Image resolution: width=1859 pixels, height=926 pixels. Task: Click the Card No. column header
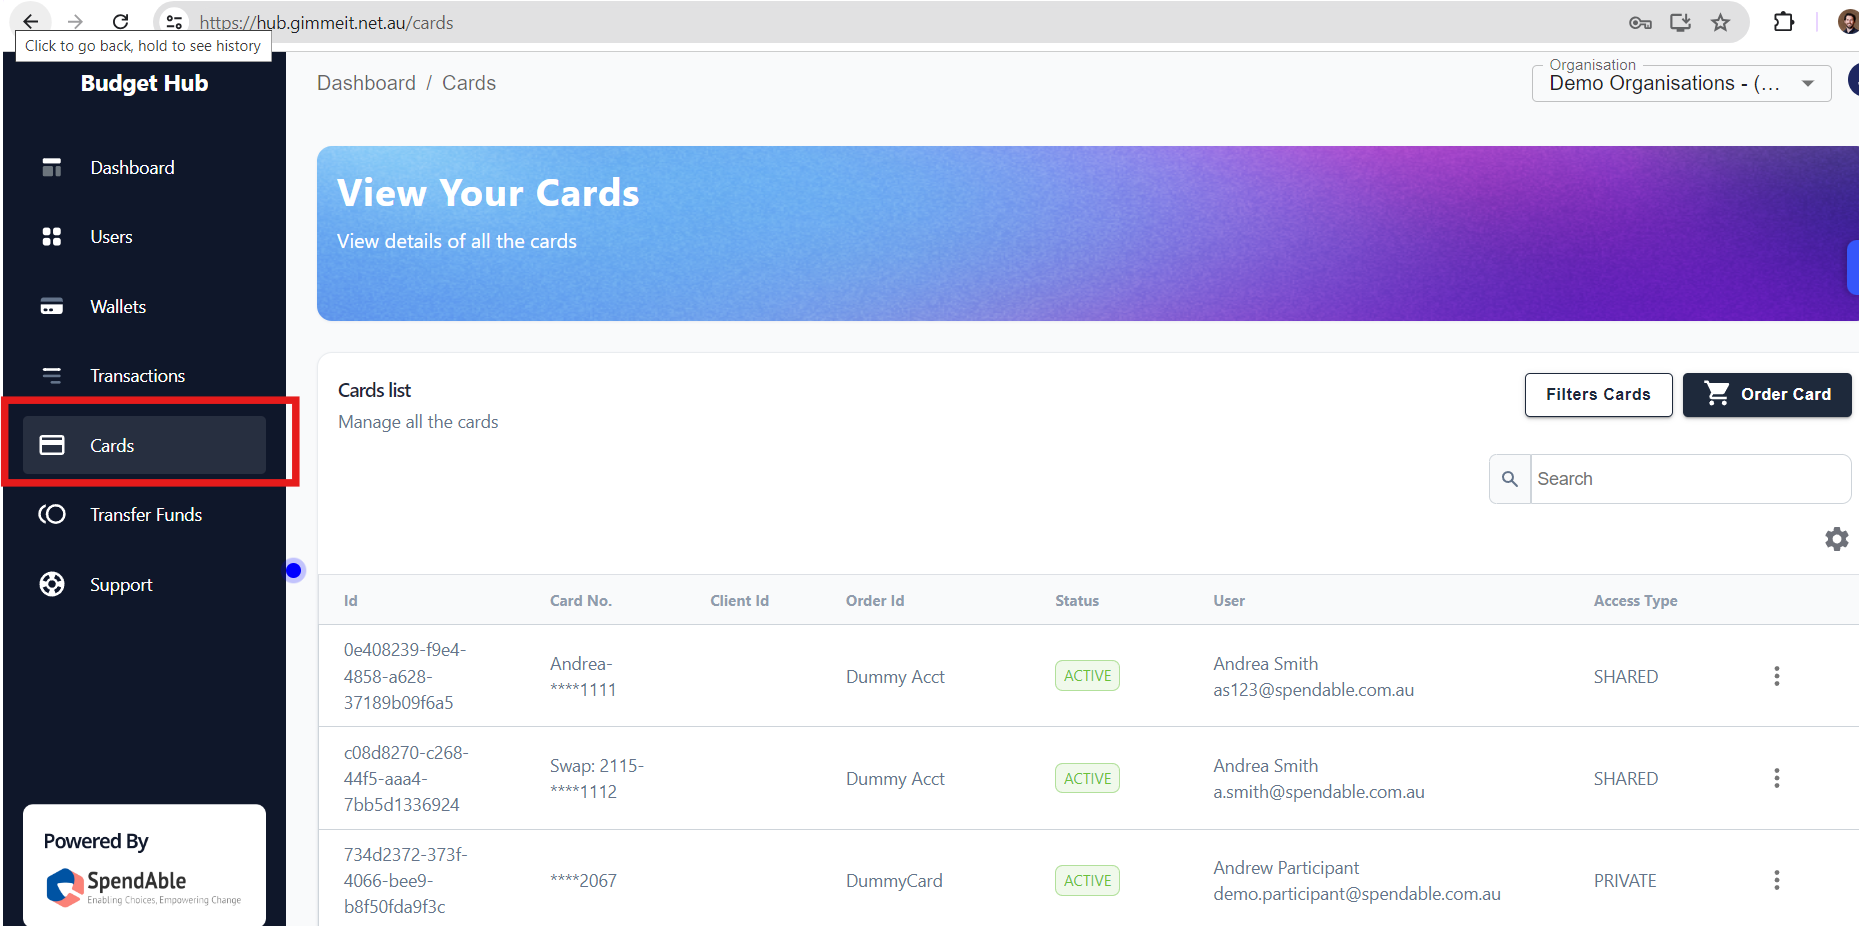click(x=581, y=601)
